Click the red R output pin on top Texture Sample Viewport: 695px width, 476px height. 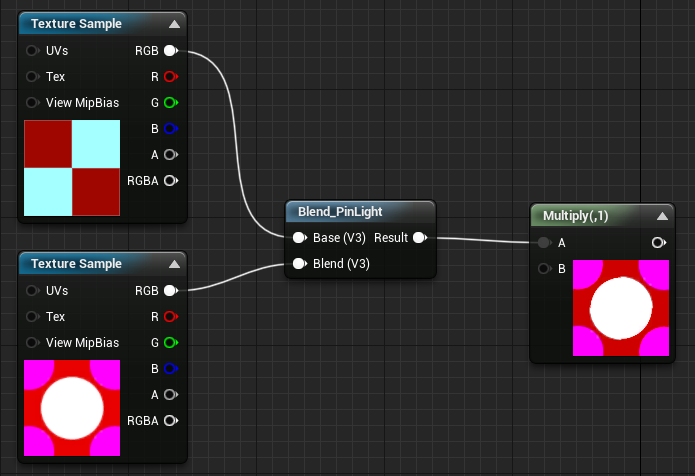click(x=171, y=77)
